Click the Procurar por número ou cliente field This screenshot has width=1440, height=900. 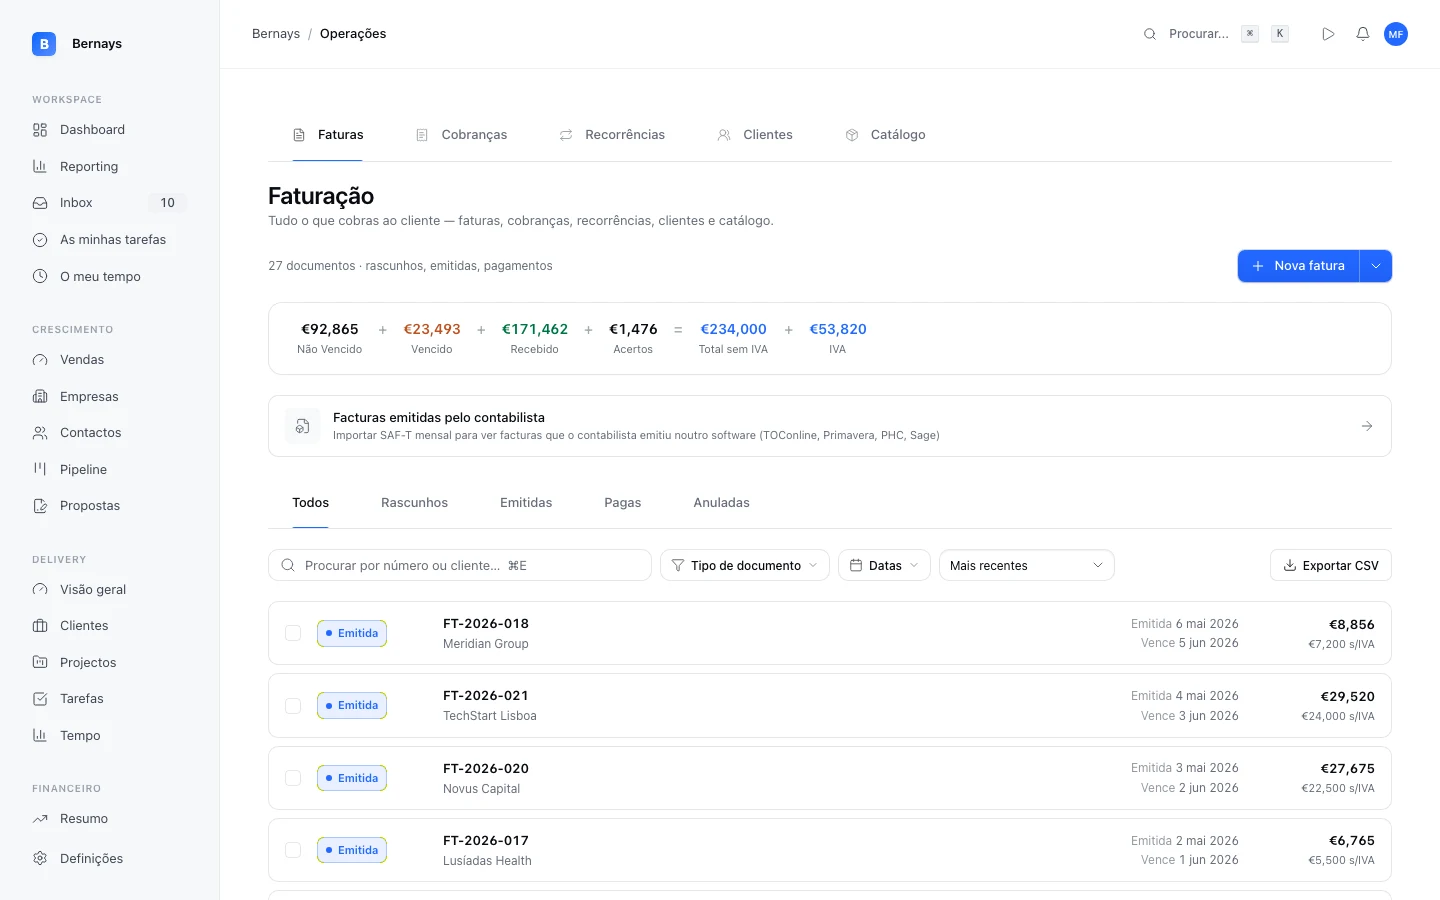click(x=460, y=565)
